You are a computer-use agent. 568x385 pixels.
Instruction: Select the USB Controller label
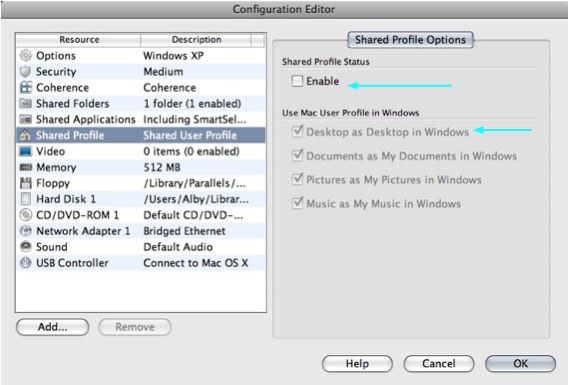click(72, 263)
